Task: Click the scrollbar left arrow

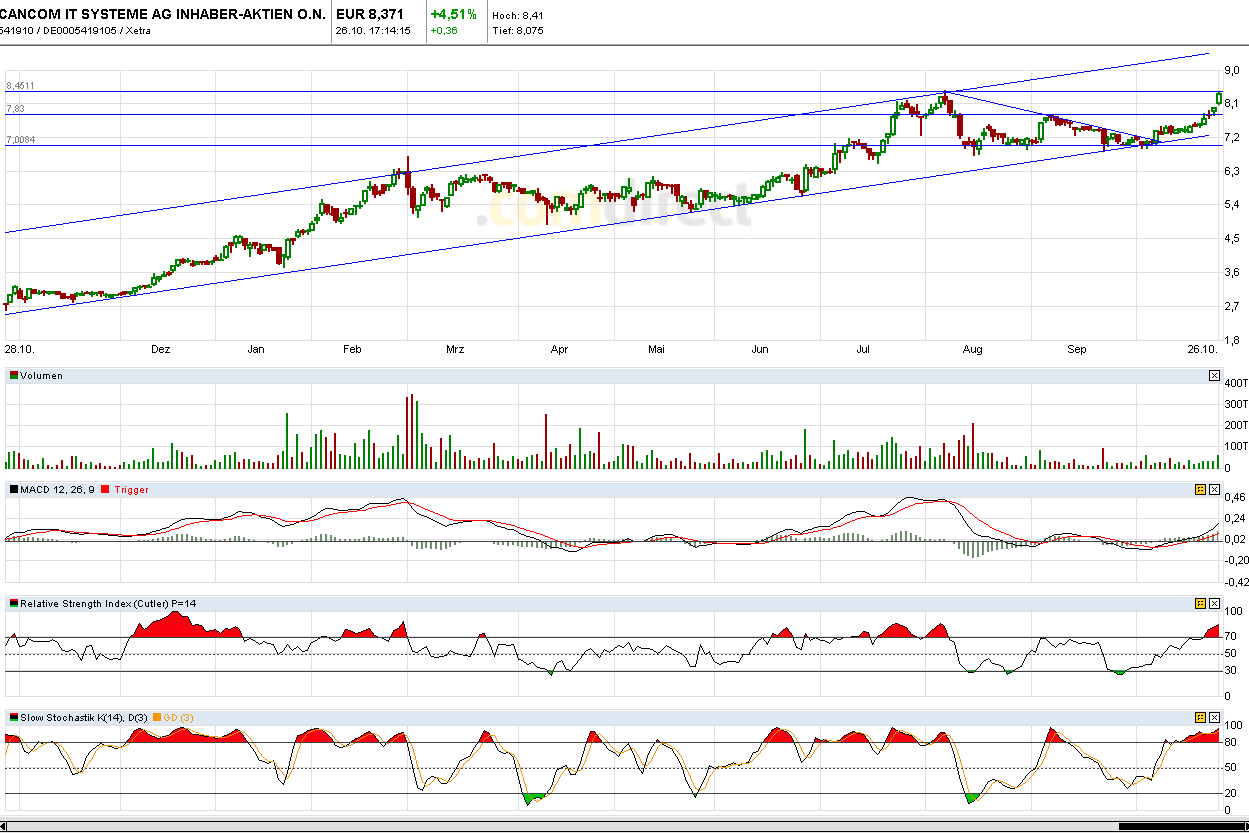Action: [5, 826]
